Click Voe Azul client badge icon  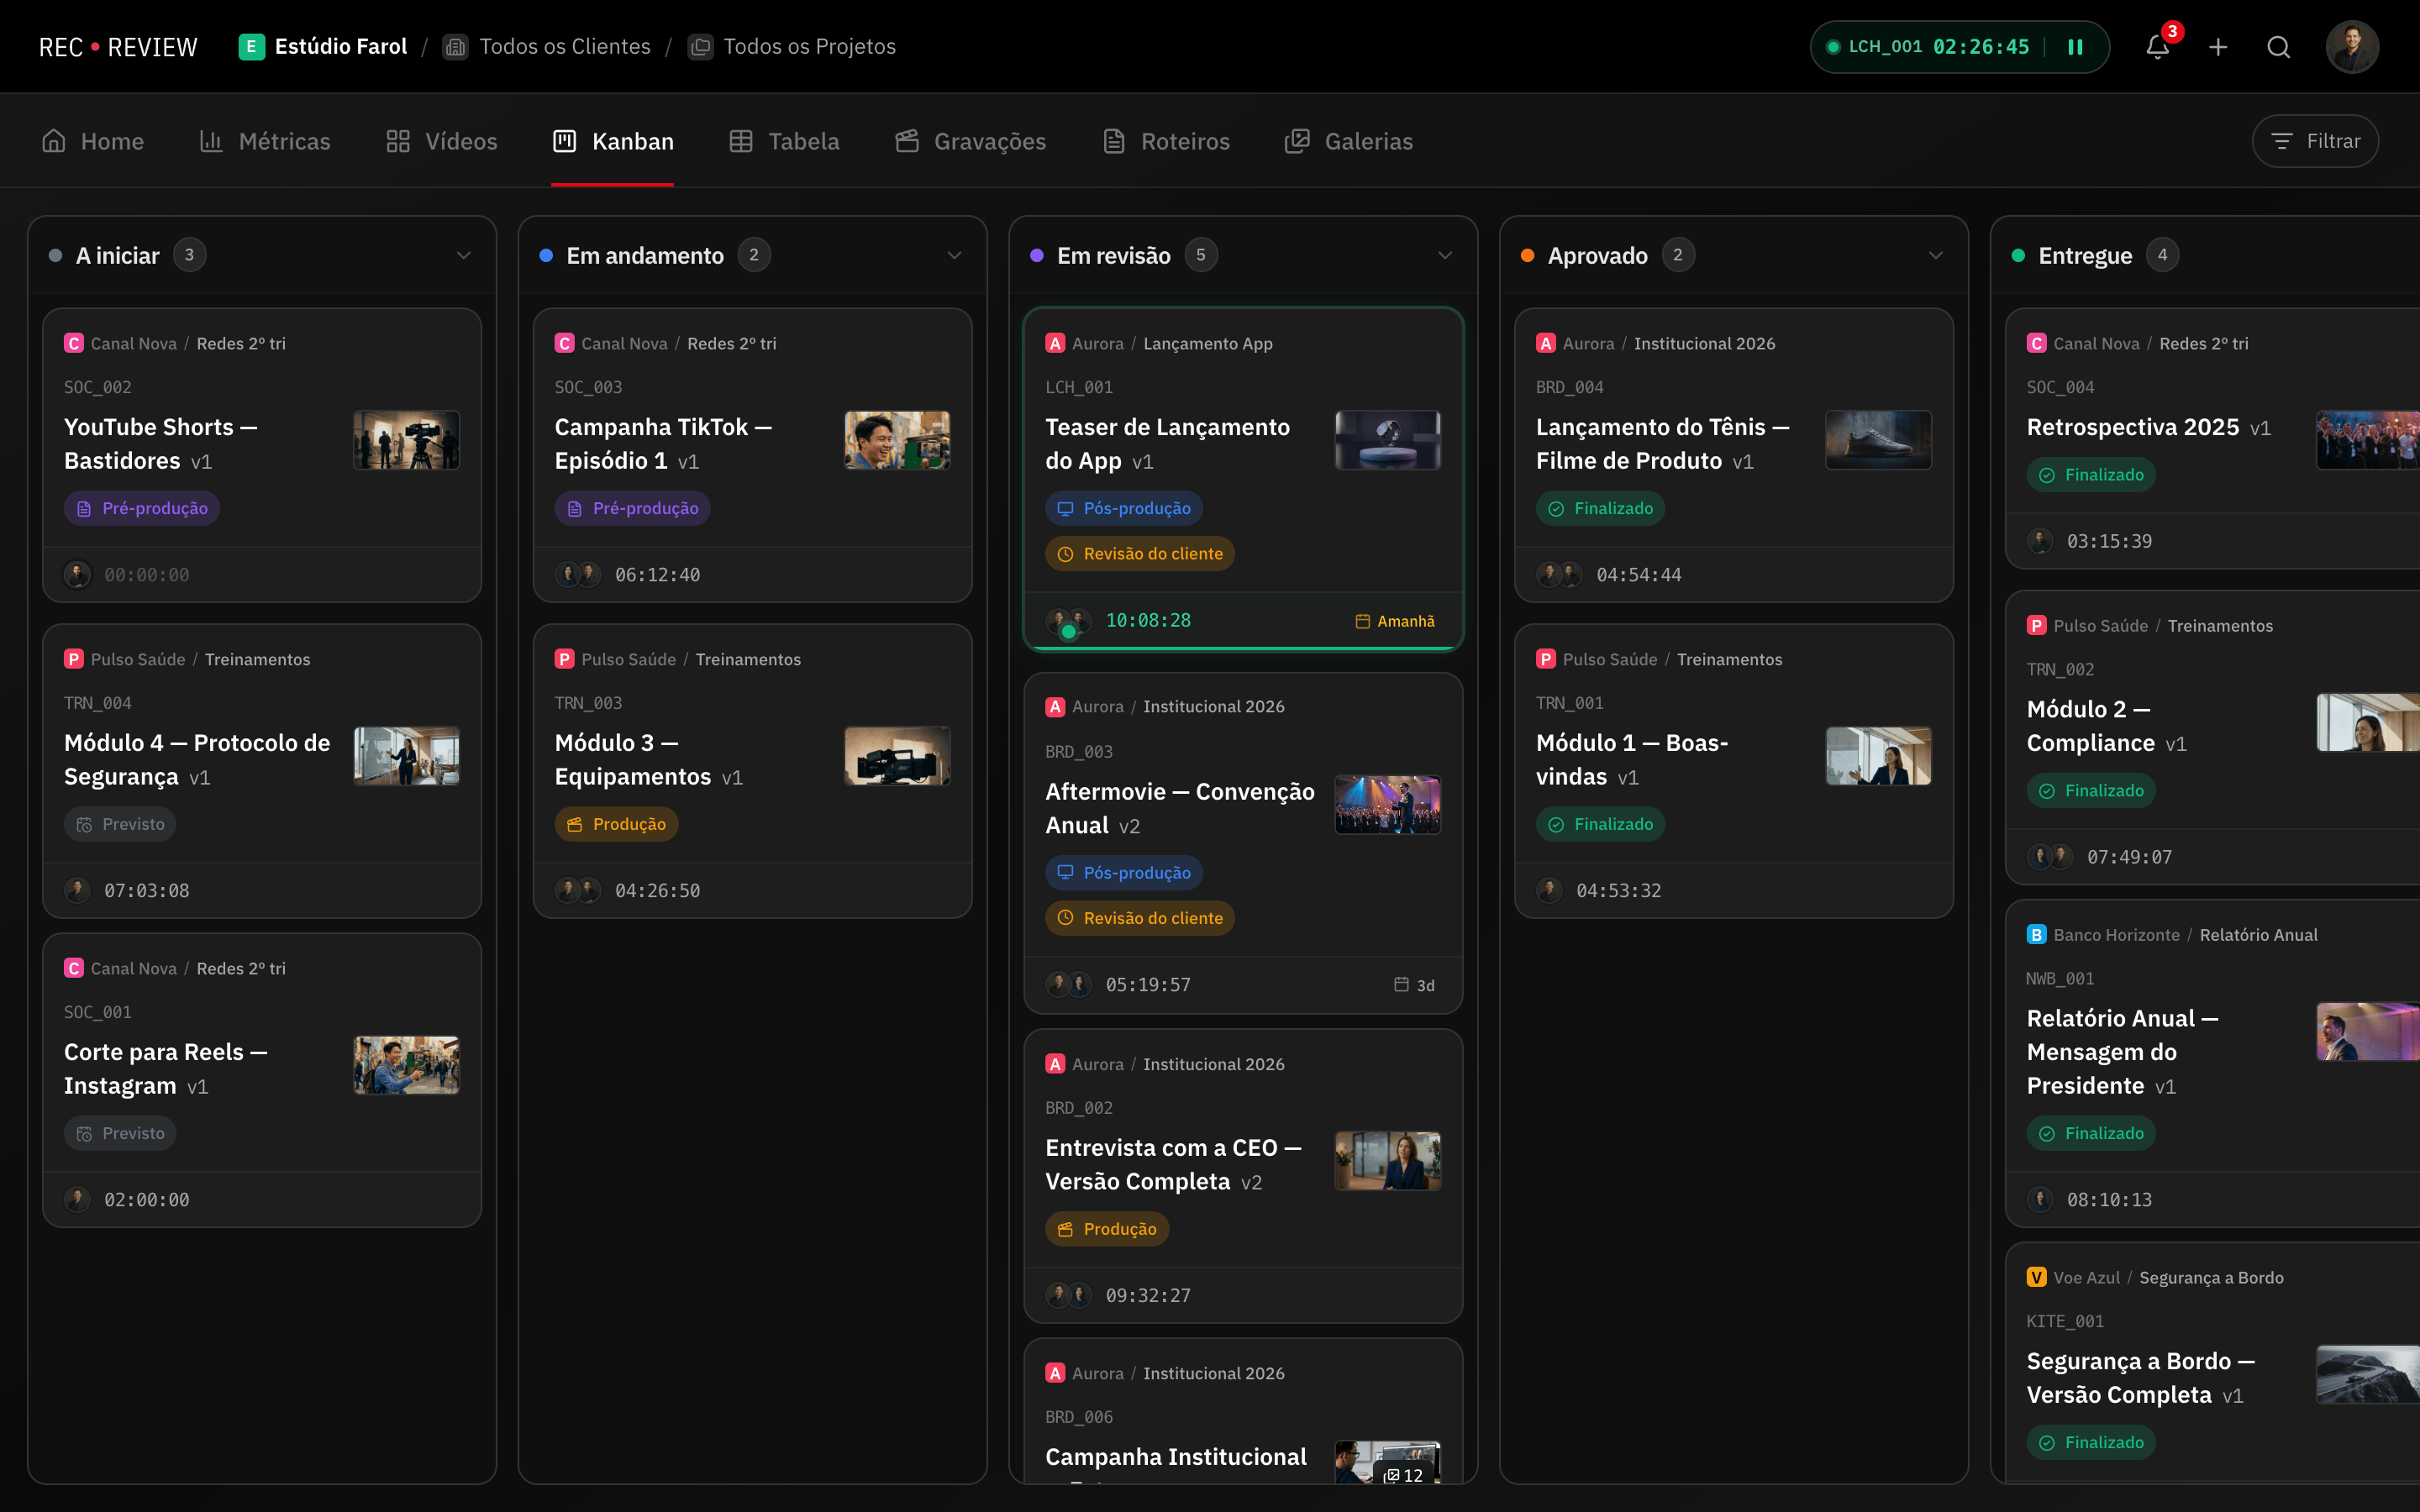[2036, 1277]
